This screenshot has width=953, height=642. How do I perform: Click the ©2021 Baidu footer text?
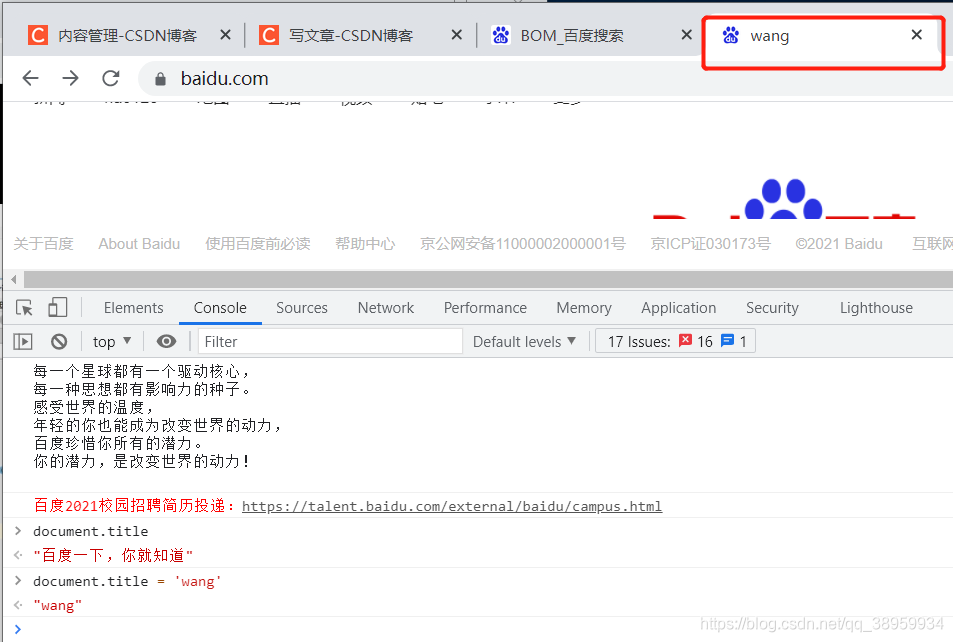[839, 244]
